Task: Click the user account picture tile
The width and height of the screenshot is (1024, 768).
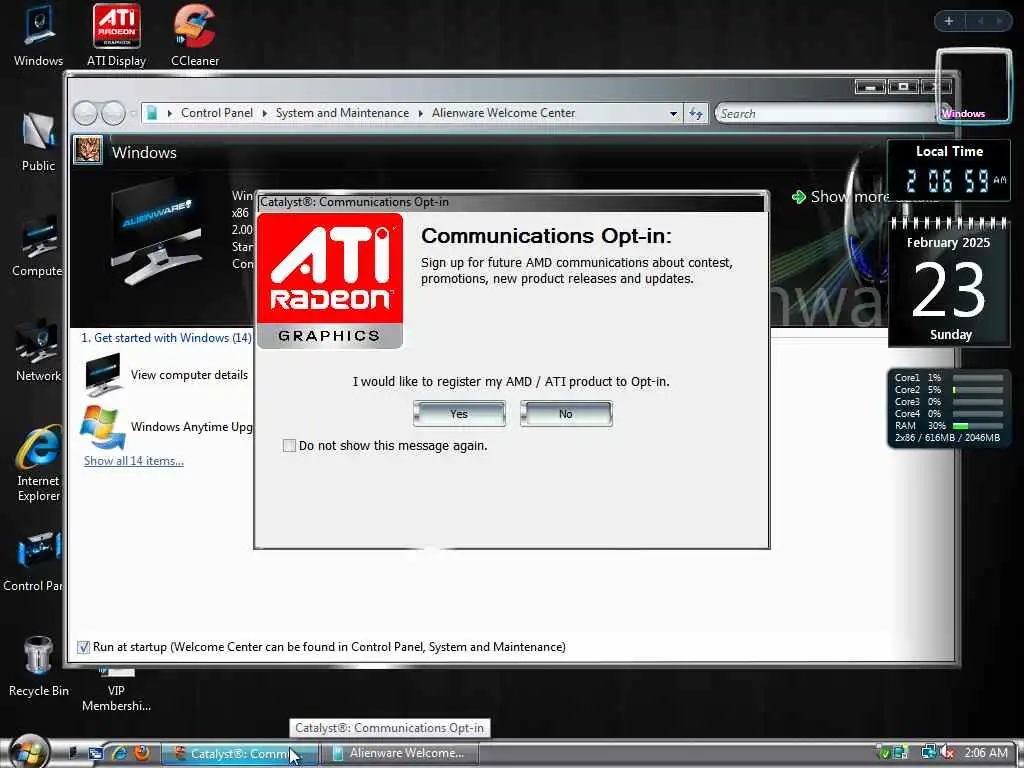Action: pos(88,150)
